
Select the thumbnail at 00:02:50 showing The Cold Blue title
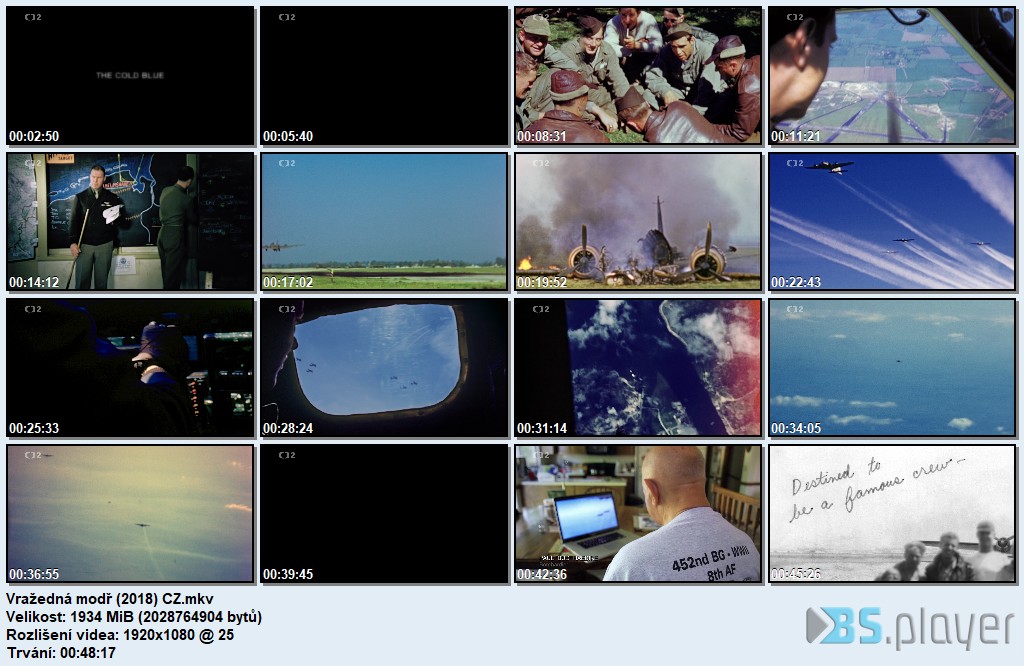pyautogui.click(x=130, y=76)
